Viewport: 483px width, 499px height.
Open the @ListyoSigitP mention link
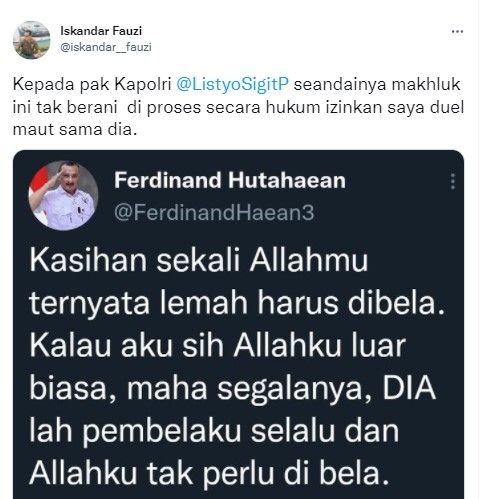tap(231, 84)
